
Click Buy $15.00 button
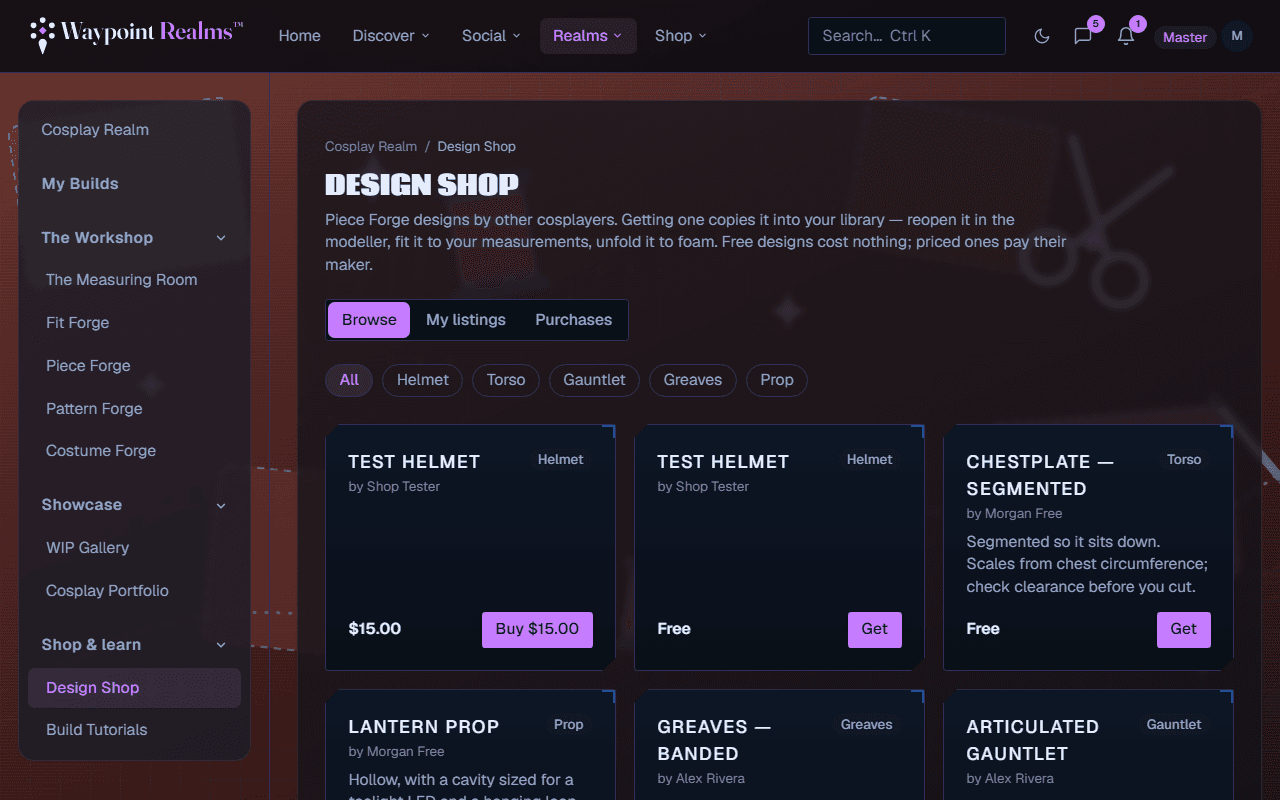537,630
